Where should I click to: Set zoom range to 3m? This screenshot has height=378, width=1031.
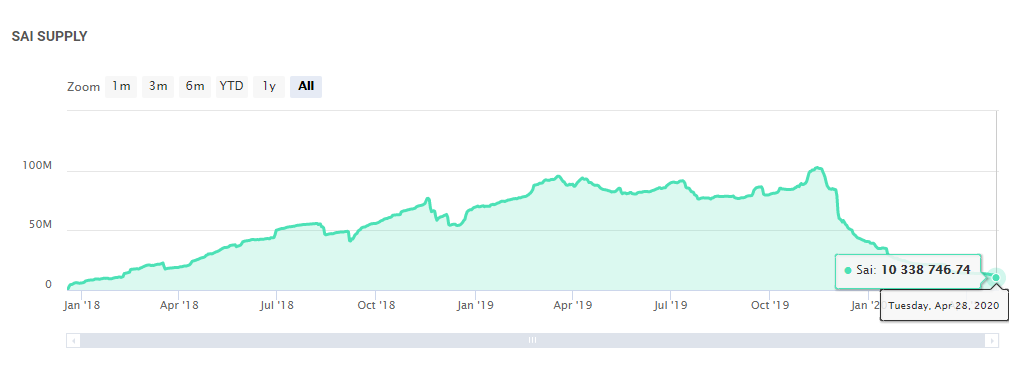point(158,86)
